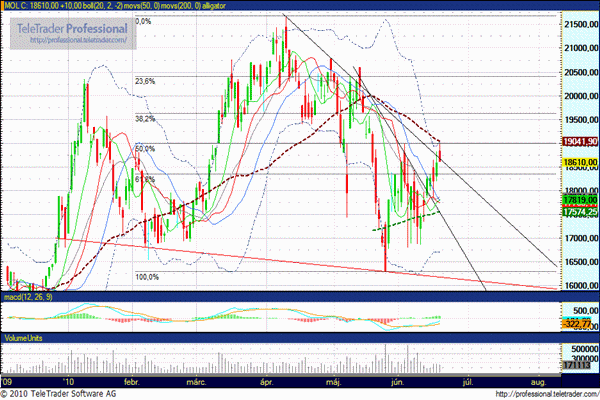Click the 17574,25 price tag
600x400 pixels.
point(578,212)
